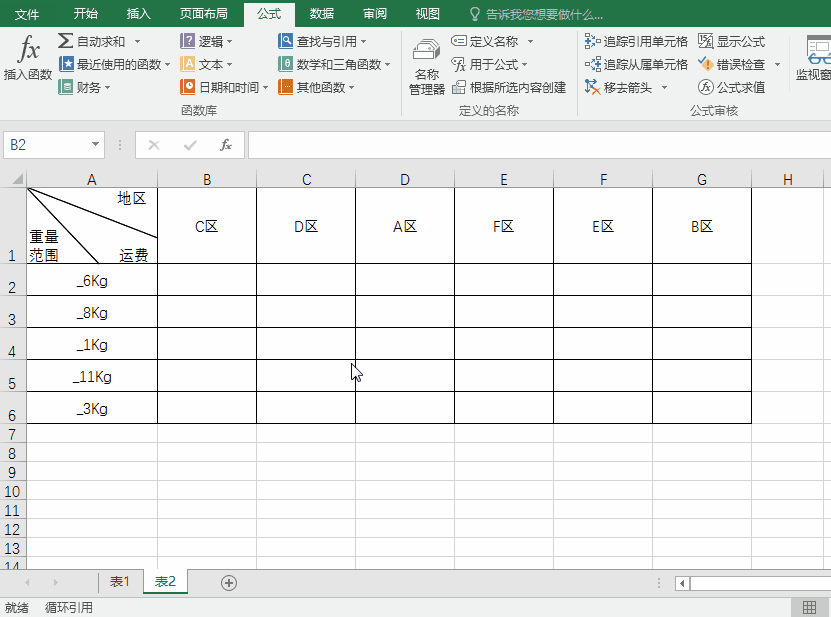
Task: Click the previous sheet navigation arrow
Action: 27,583
